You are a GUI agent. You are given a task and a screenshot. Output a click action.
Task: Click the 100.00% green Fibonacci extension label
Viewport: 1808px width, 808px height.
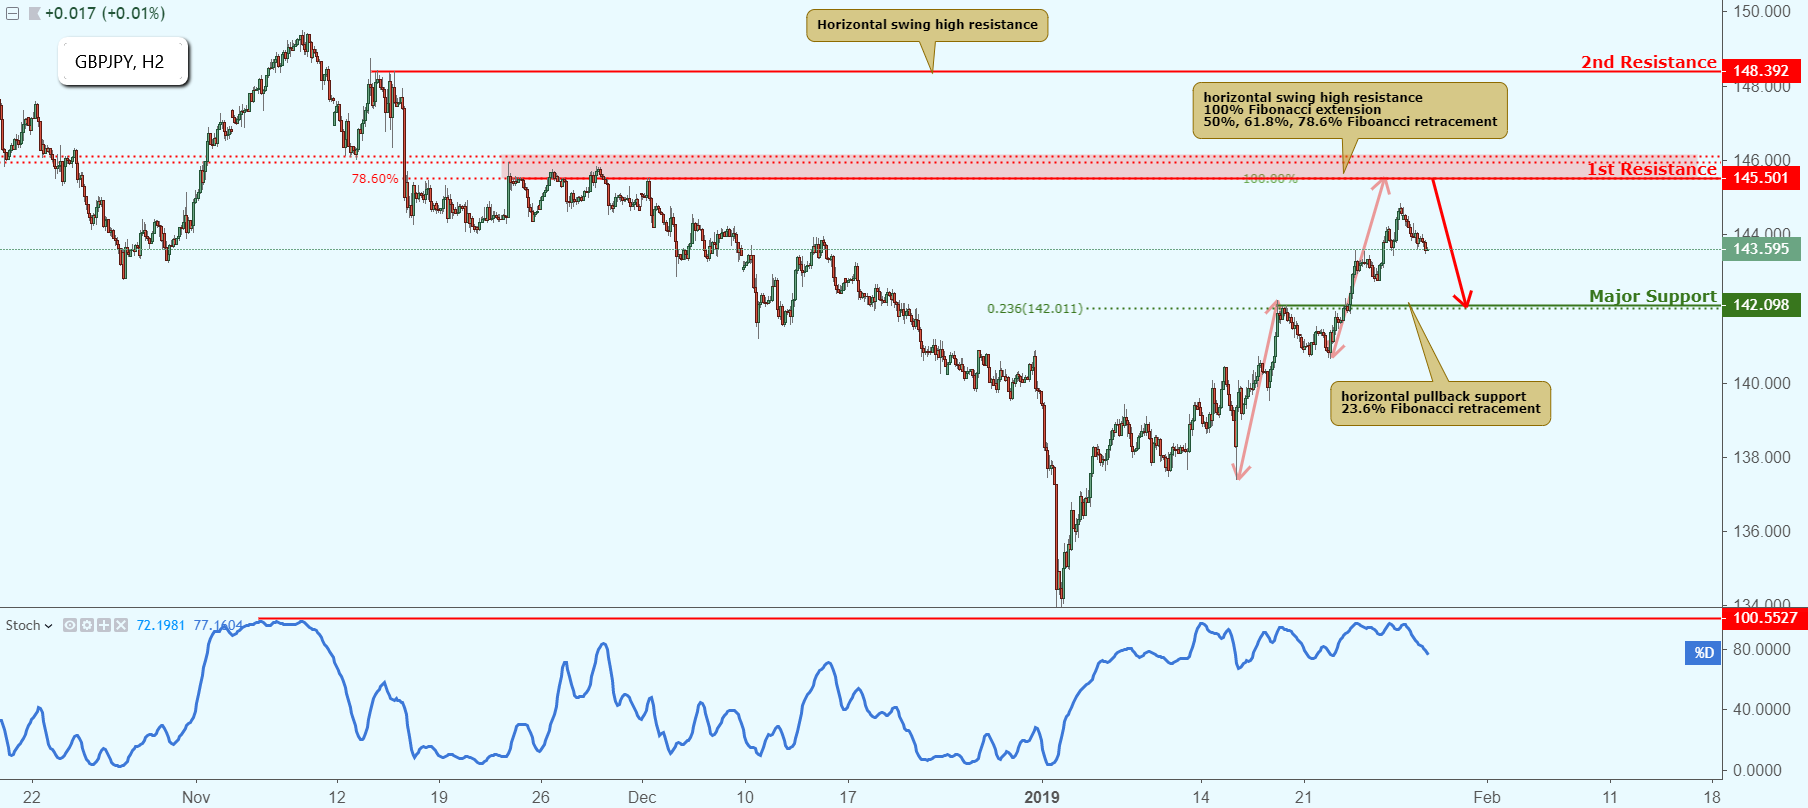[1270, 179]
